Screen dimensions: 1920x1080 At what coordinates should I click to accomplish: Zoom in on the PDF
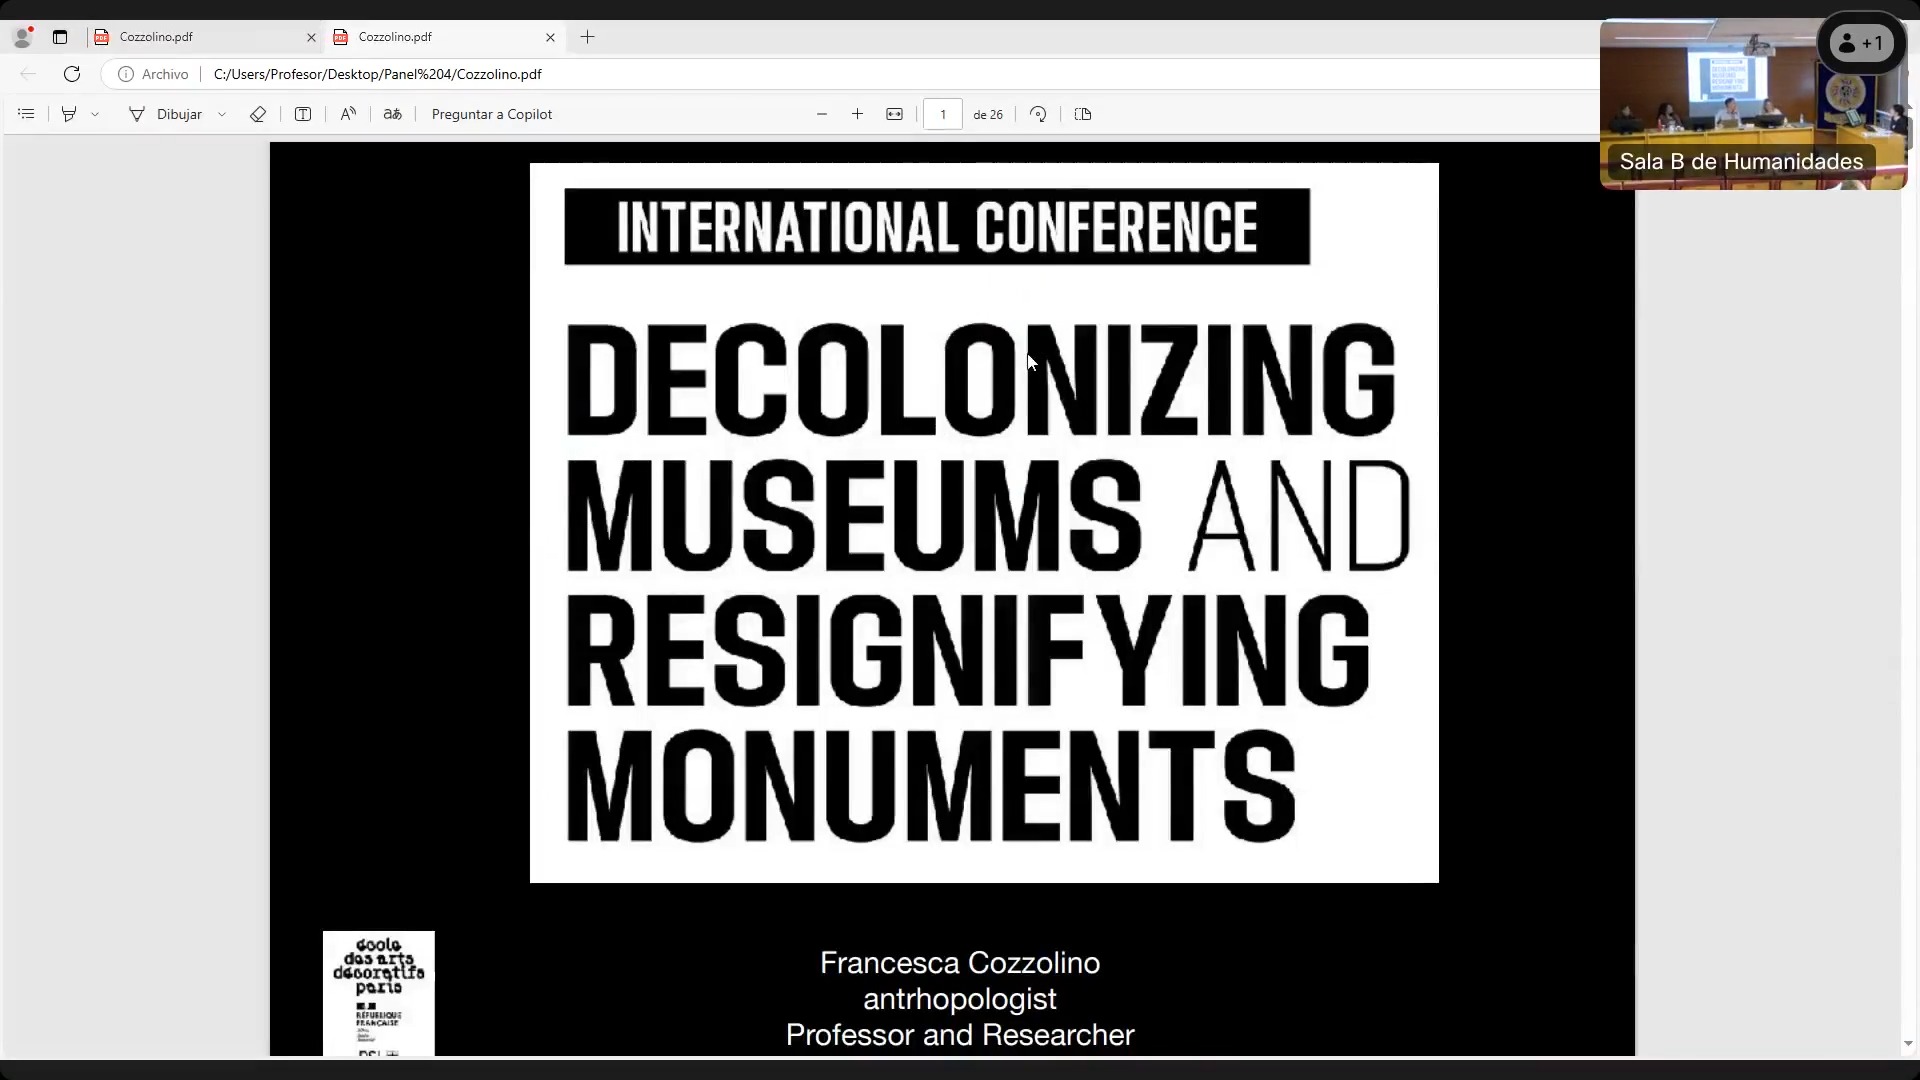[x=857, y=114]
